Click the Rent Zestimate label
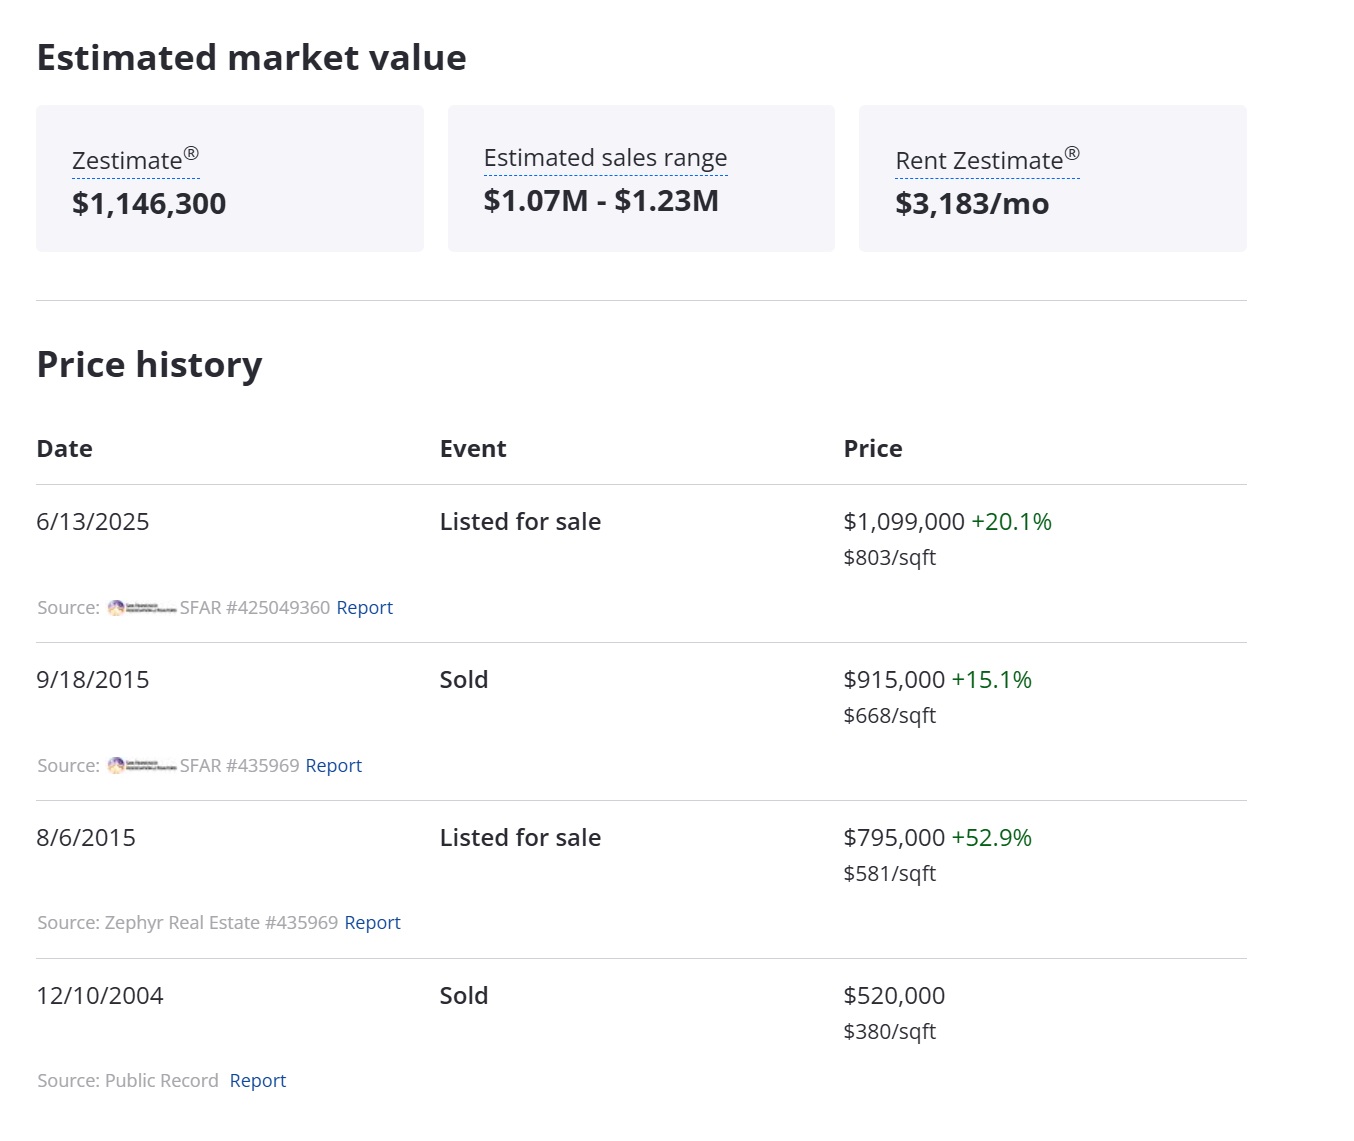This screenshot has width=1354, height=1141. 987,160
